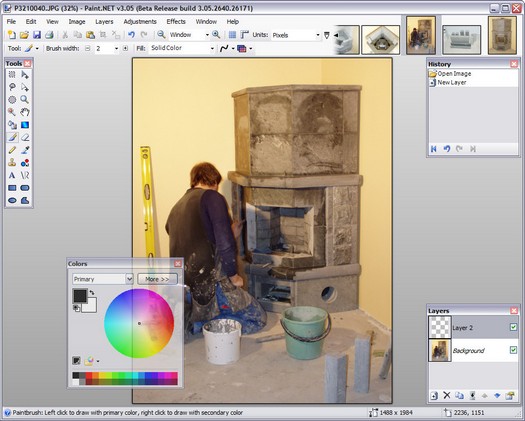
Task: Pick a hue on the color wheel
Action: click(139, 324)
